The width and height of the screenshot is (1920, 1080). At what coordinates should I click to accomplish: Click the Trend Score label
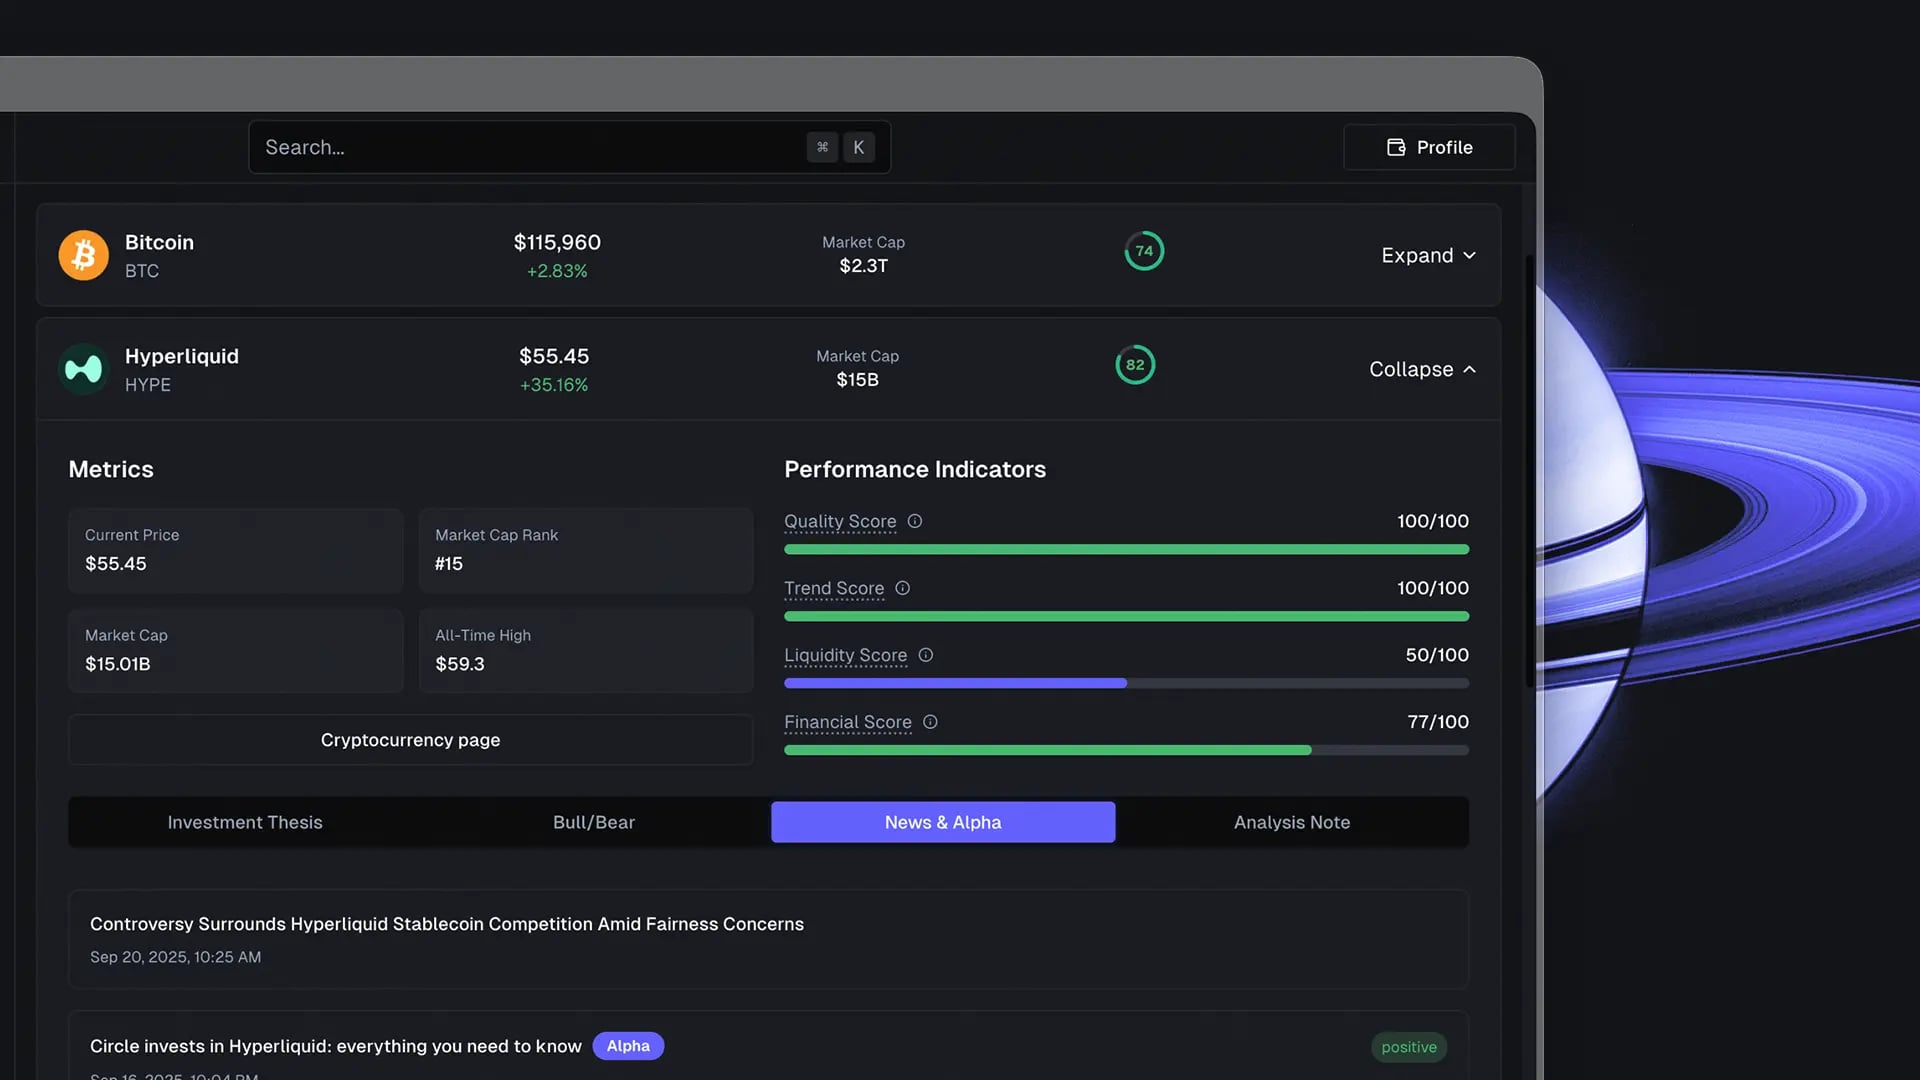point(834,588)
